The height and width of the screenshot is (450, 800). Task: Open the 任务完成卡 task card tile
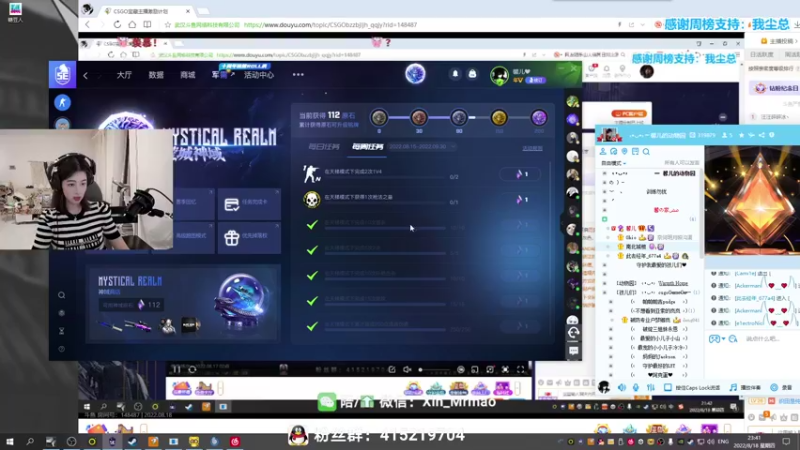click(249, 204)
